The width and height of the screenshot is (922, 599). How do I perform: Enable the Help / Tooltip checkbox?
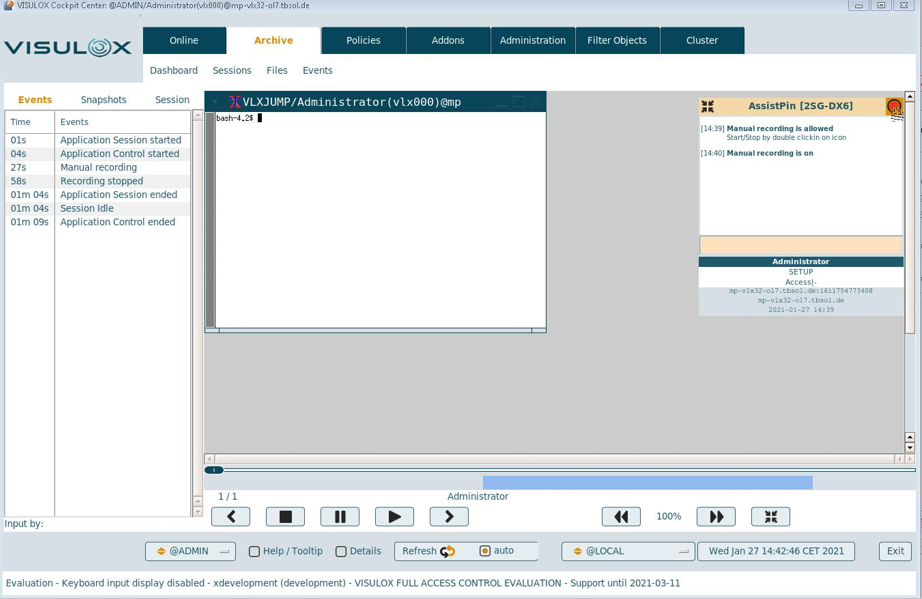[254, 551]
